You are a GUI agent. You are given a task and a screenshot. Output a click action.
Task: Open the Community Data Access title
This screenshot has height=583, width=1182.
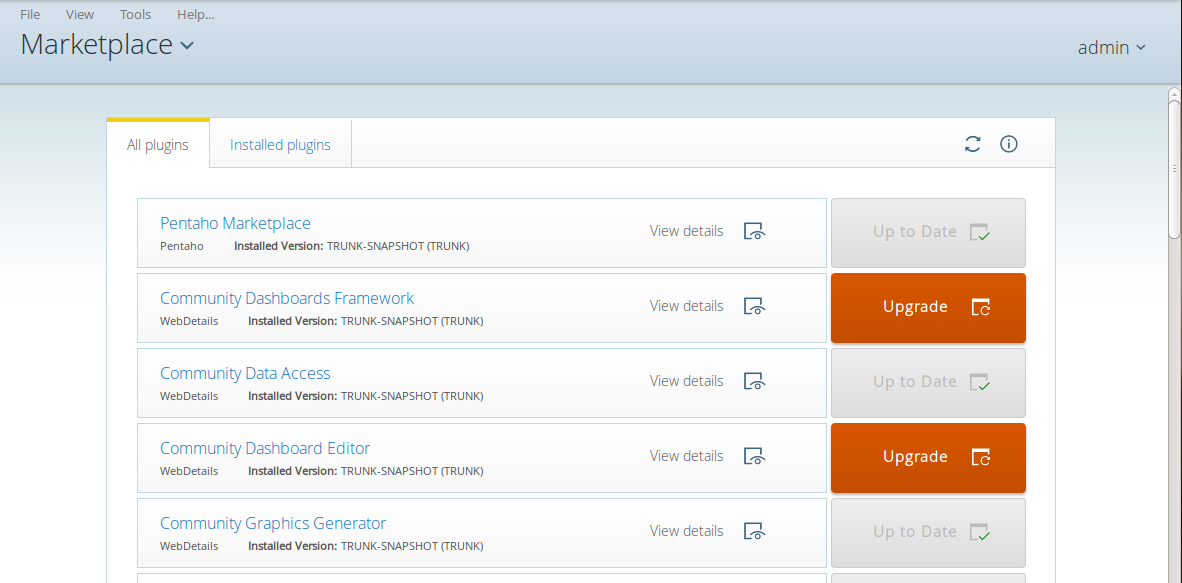point(245,373)
